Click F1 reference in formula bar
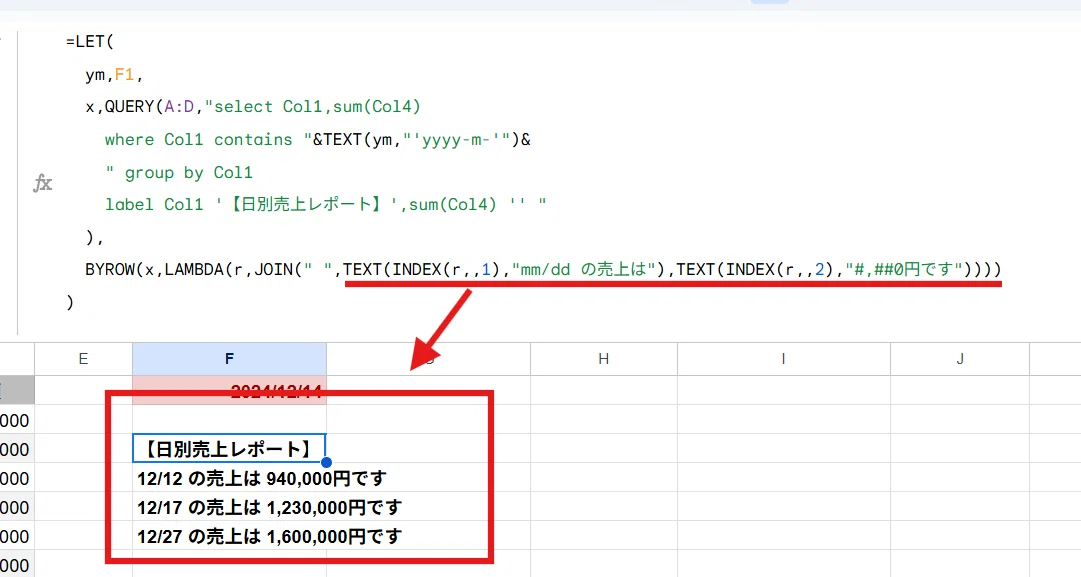The width and height of the screenshot is (1081, 577). [x=124, y=74]
